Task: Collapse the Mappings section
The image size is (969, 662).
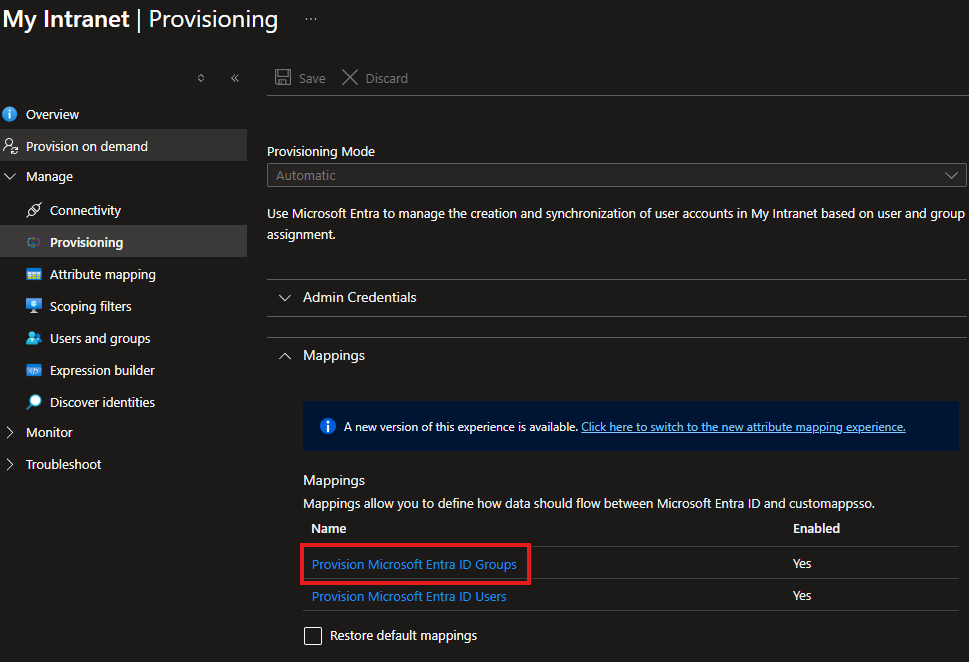Action: 285,356
